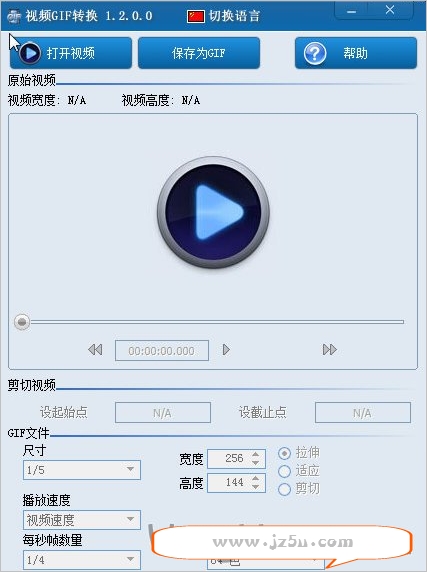Open the 尺寸 dropdown showing 1/5
The image size is (427, 572).
click(x=82, y=470)
